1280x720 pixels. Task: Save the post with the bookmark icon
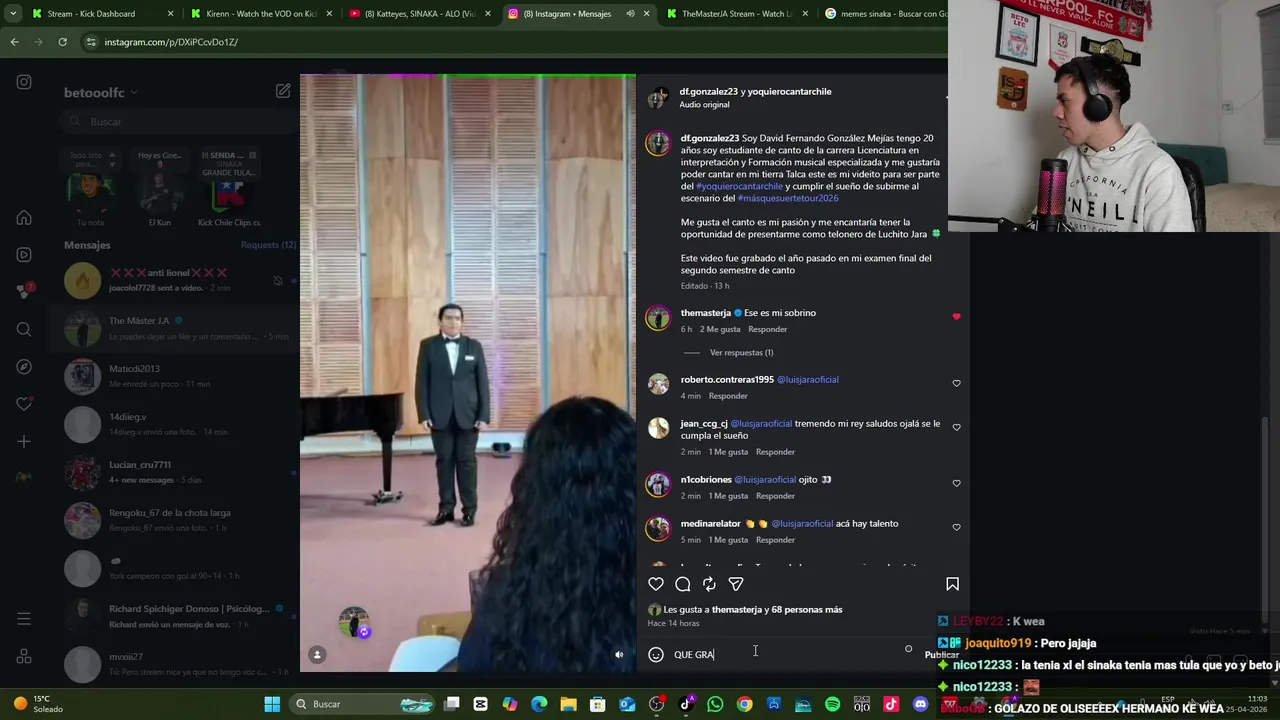point(952,584)
